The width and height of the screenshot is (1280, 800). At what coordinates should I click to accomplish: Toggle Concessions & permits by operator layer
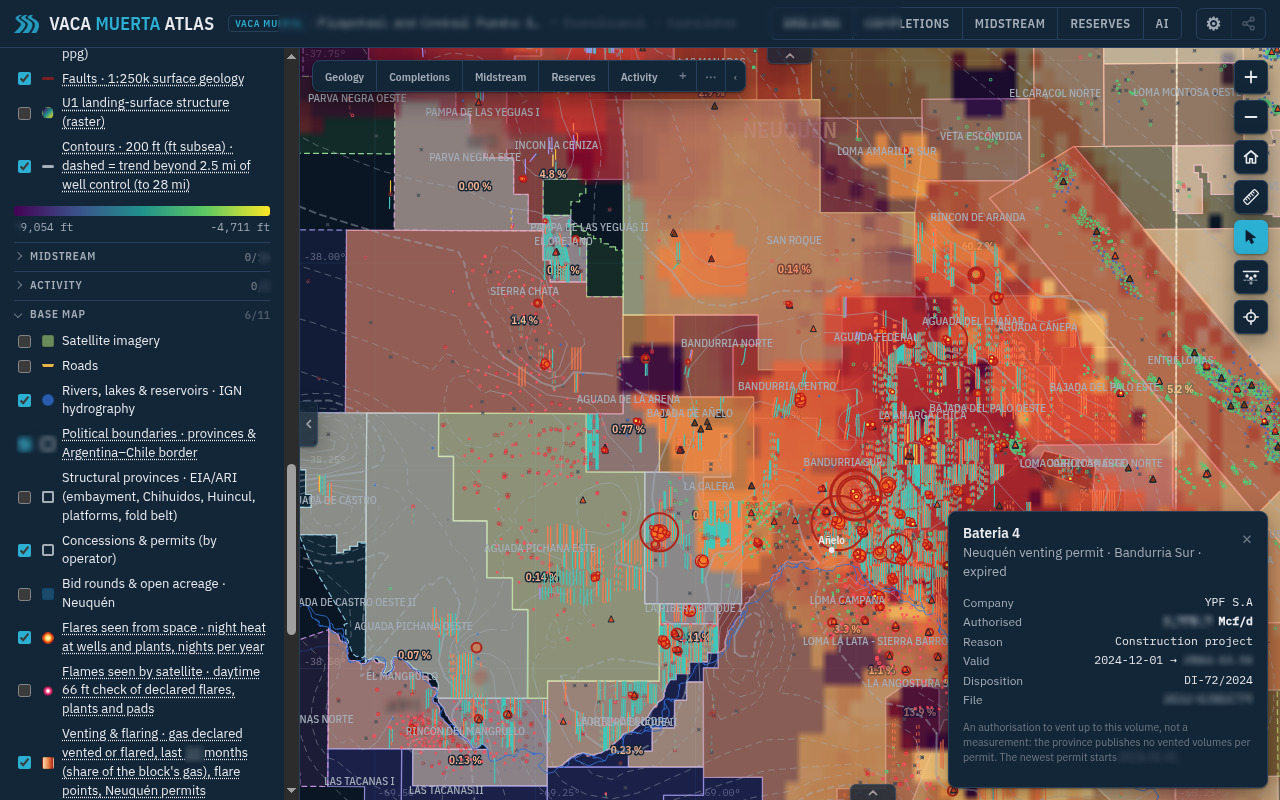[x=24, y=550]
